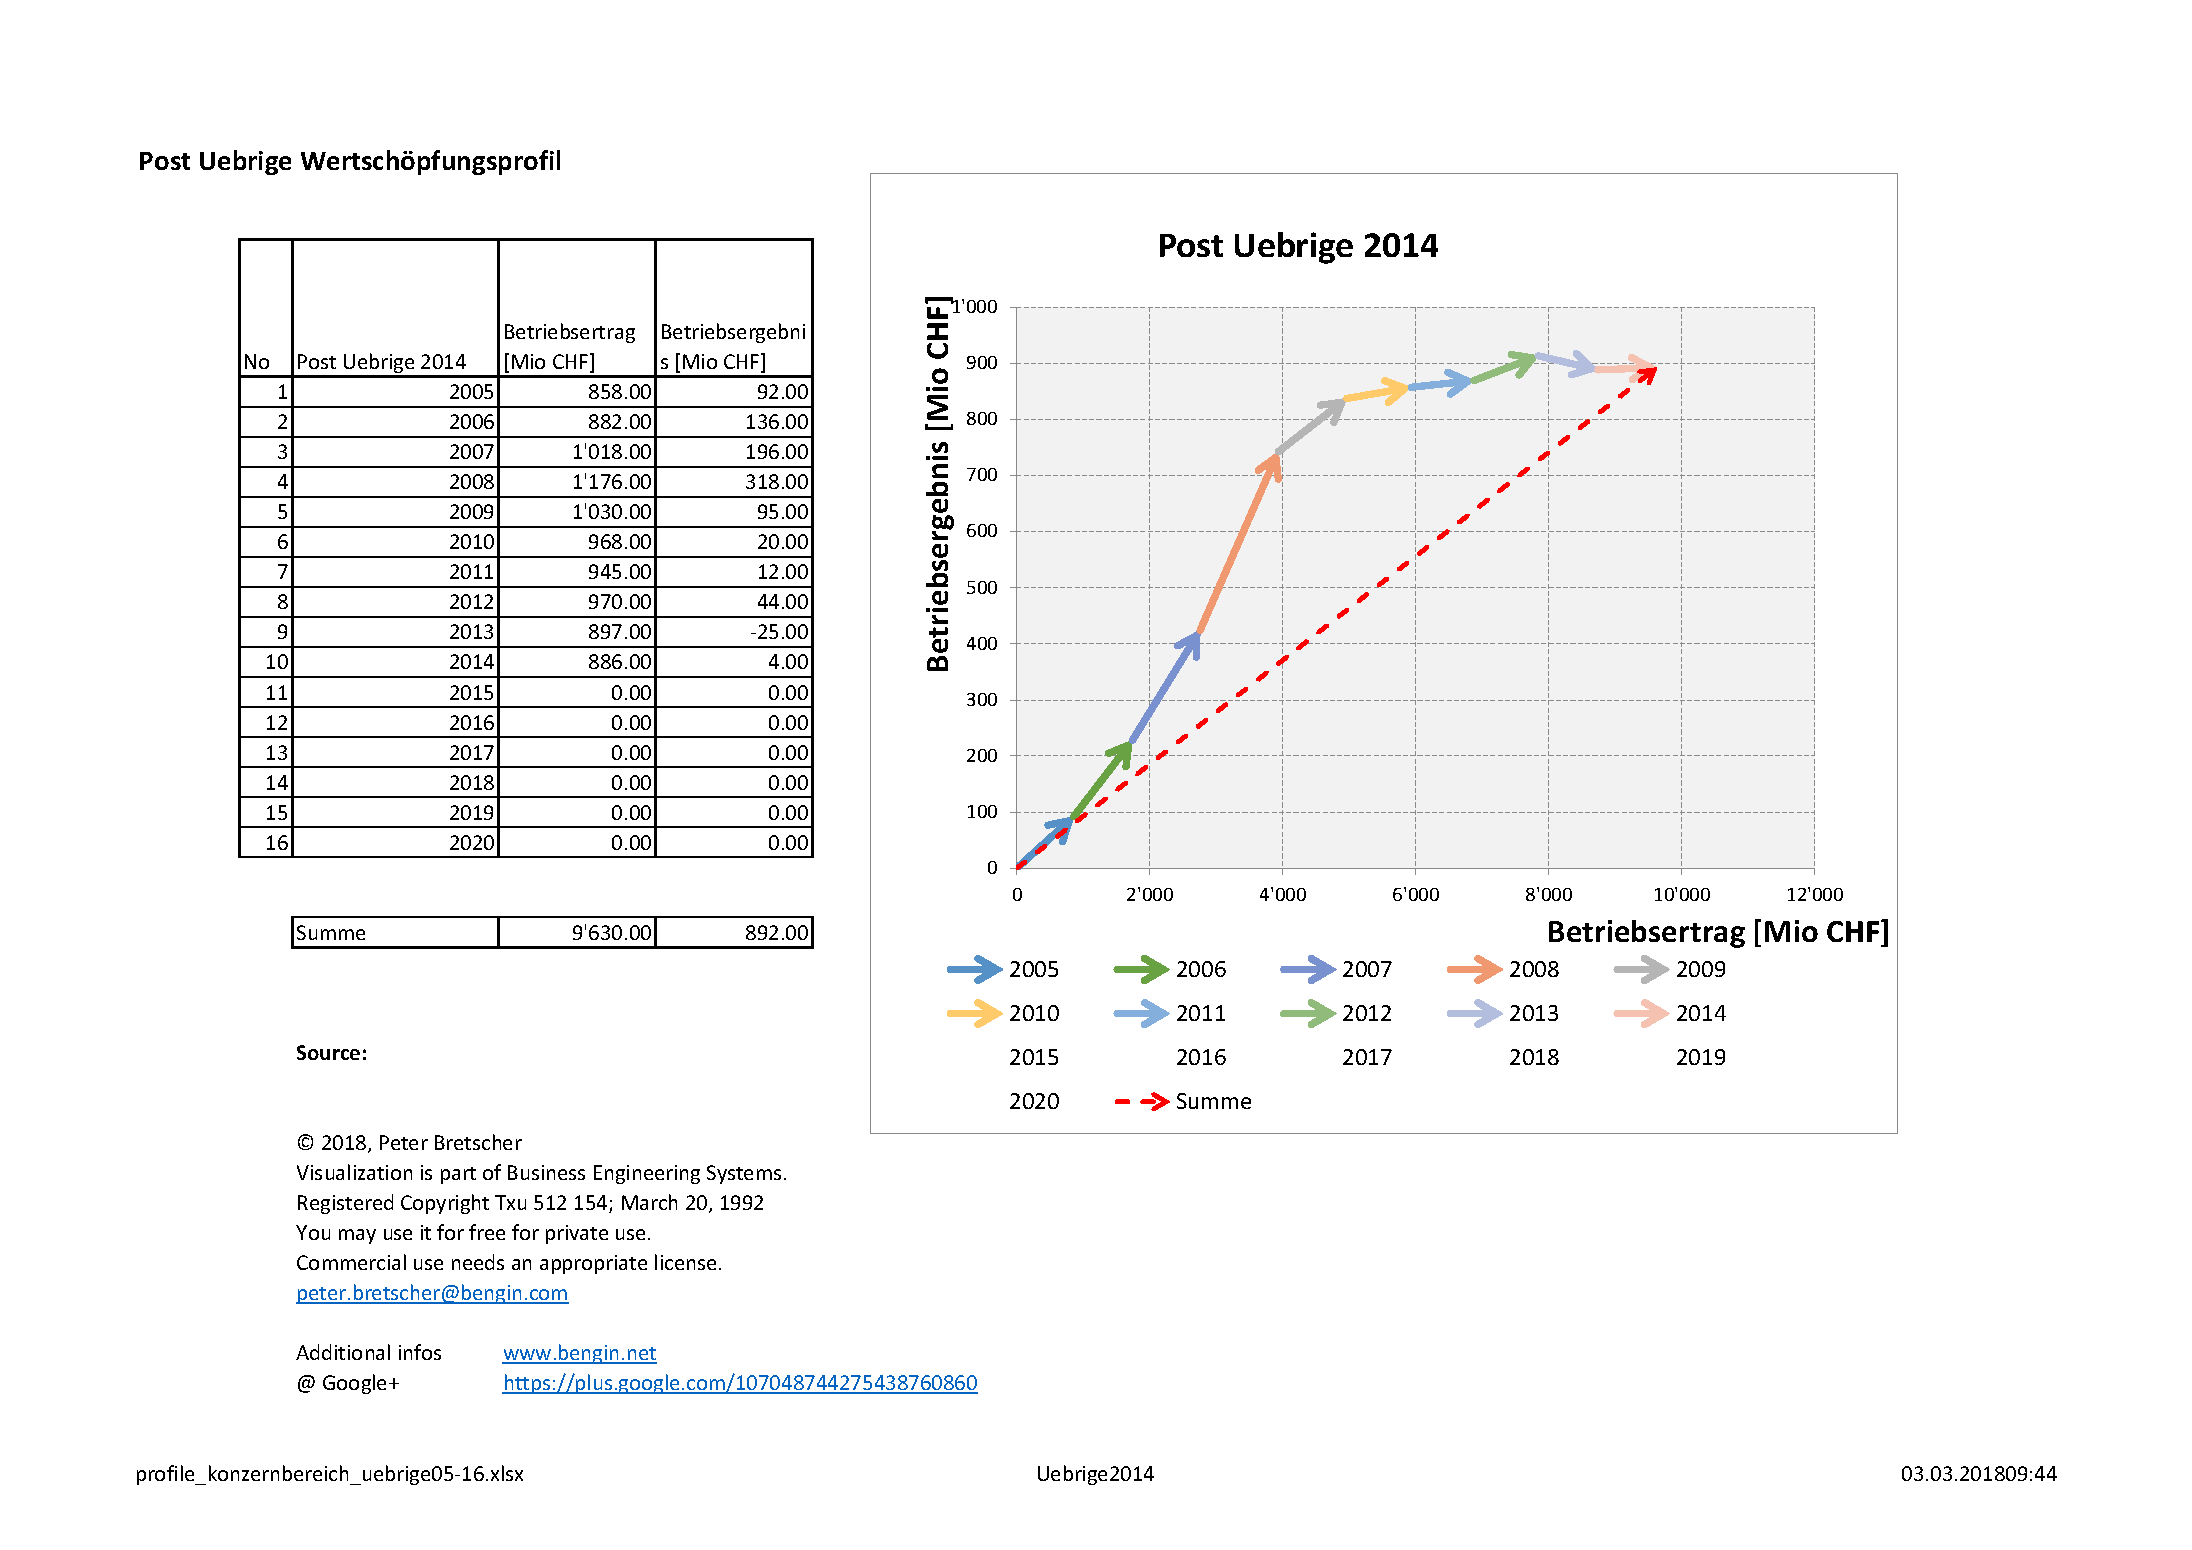Click the Summe row label

pos(395,933)
